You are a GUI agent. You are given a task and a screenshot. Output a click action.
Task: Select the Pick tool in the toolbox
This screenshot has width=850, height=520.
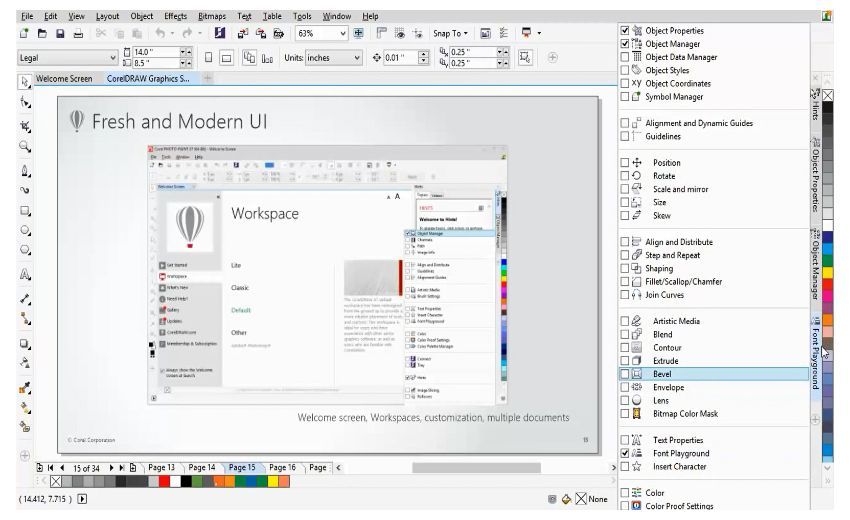(24, 82)
